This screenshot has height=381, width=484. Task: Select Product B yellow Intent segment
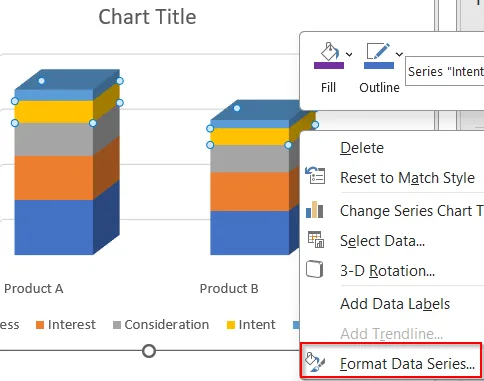tap(250, 137)
